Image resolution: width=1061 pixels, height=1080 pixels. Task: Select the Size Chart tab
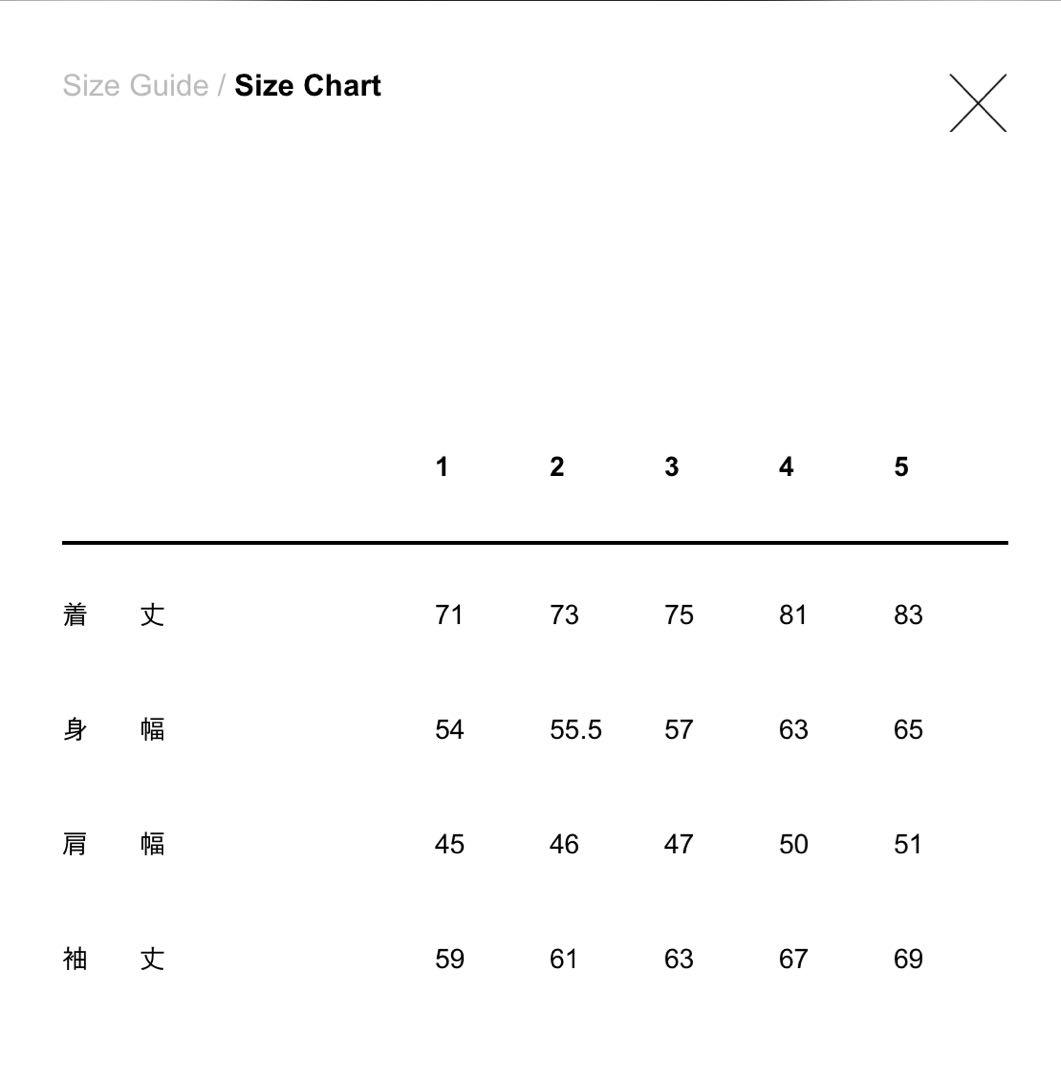(308, 86)
